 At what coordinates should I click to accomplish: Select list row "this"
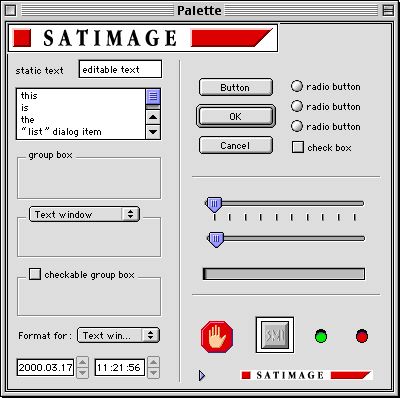point(81,96)
